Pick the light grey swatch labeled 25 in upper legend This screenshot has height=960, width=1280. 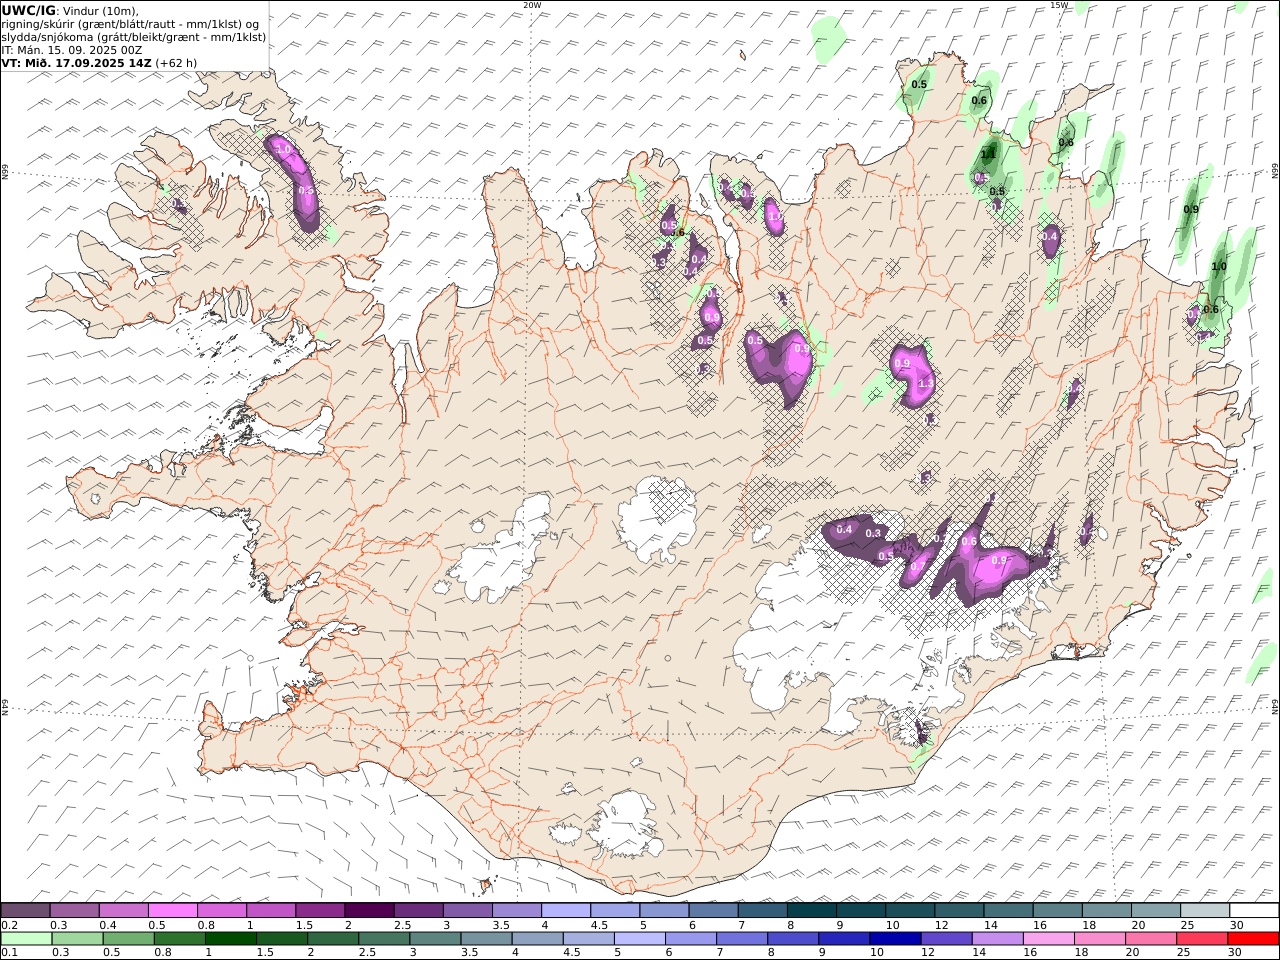point(1205,911)
